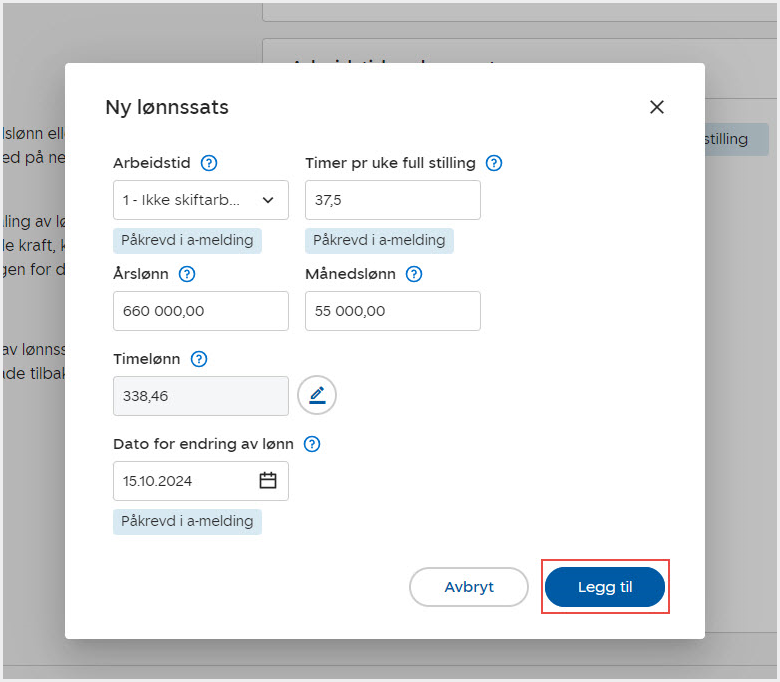Click the greyed-out Timelønn field
Image resolution: width=780 pixels, height=682 pixels.
(x=201, y=396)
